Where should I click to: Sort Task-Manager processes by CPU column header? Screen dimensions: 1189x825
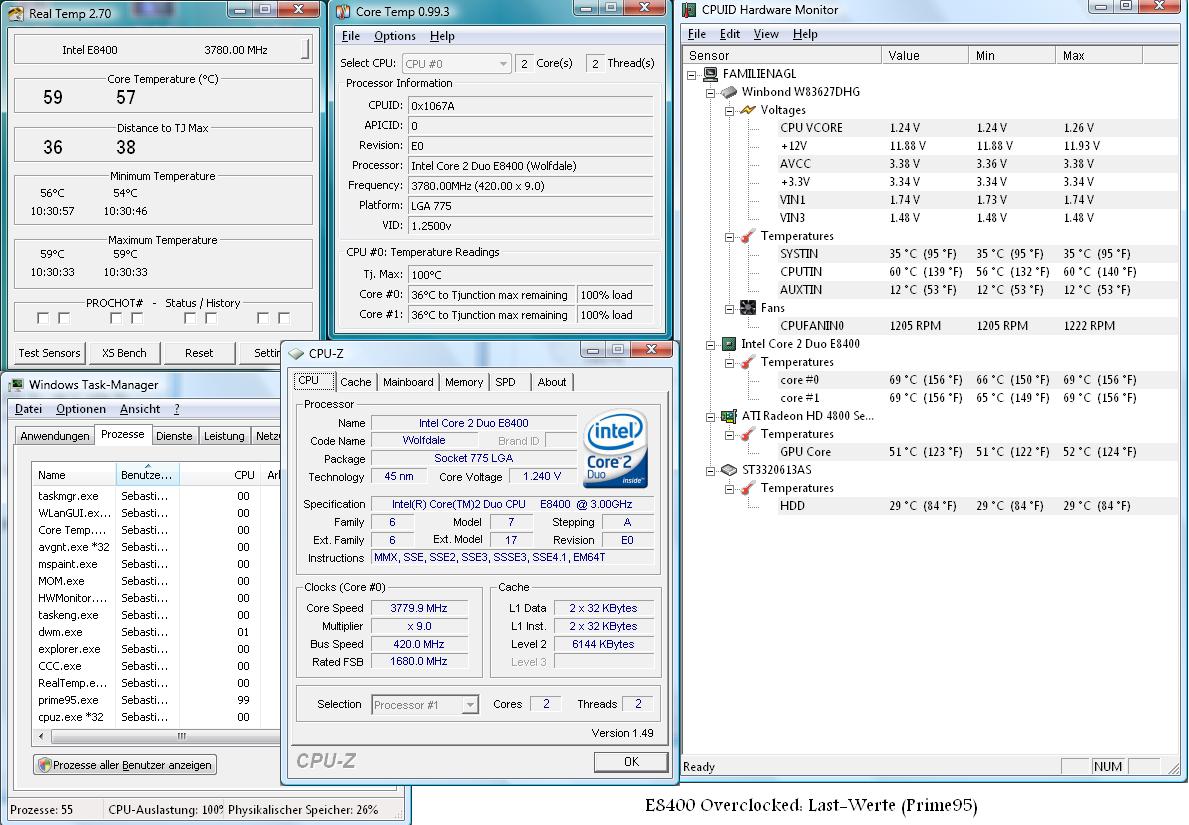click(220, 475)
